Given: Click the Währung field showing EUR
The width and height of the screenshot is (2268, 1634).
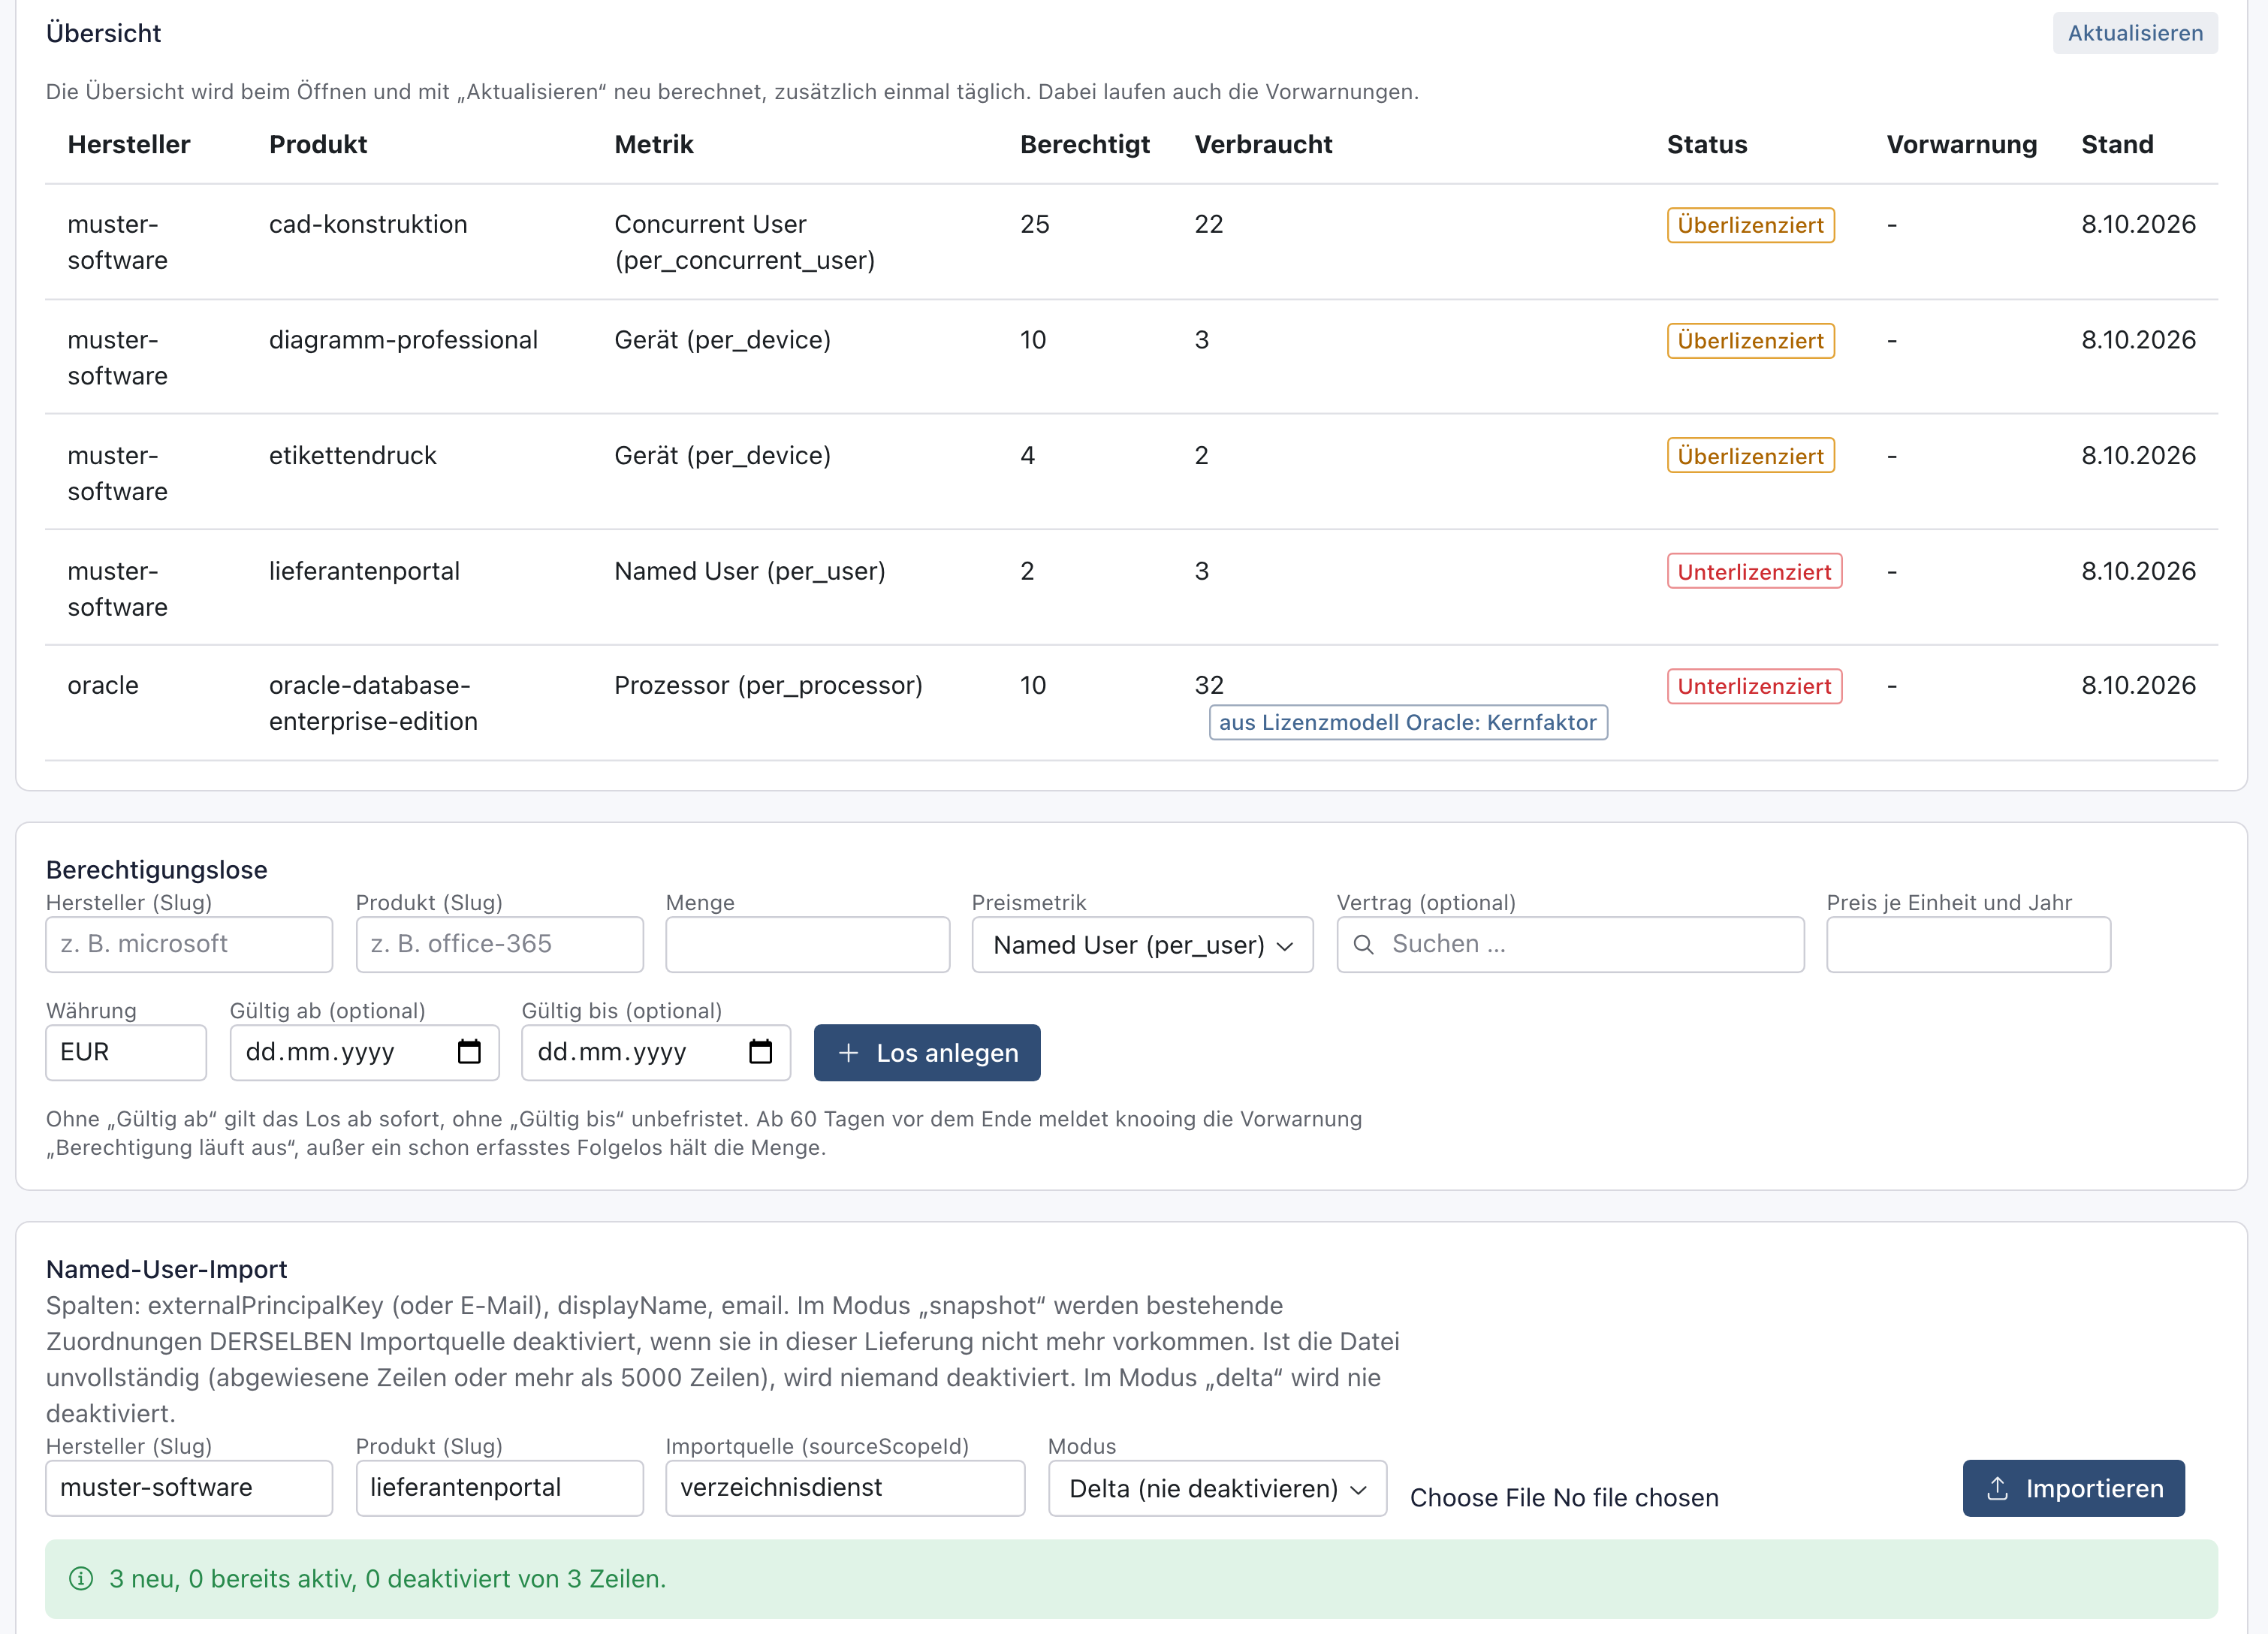Looking at the screenshot, I should click(x=126, y=1052).
